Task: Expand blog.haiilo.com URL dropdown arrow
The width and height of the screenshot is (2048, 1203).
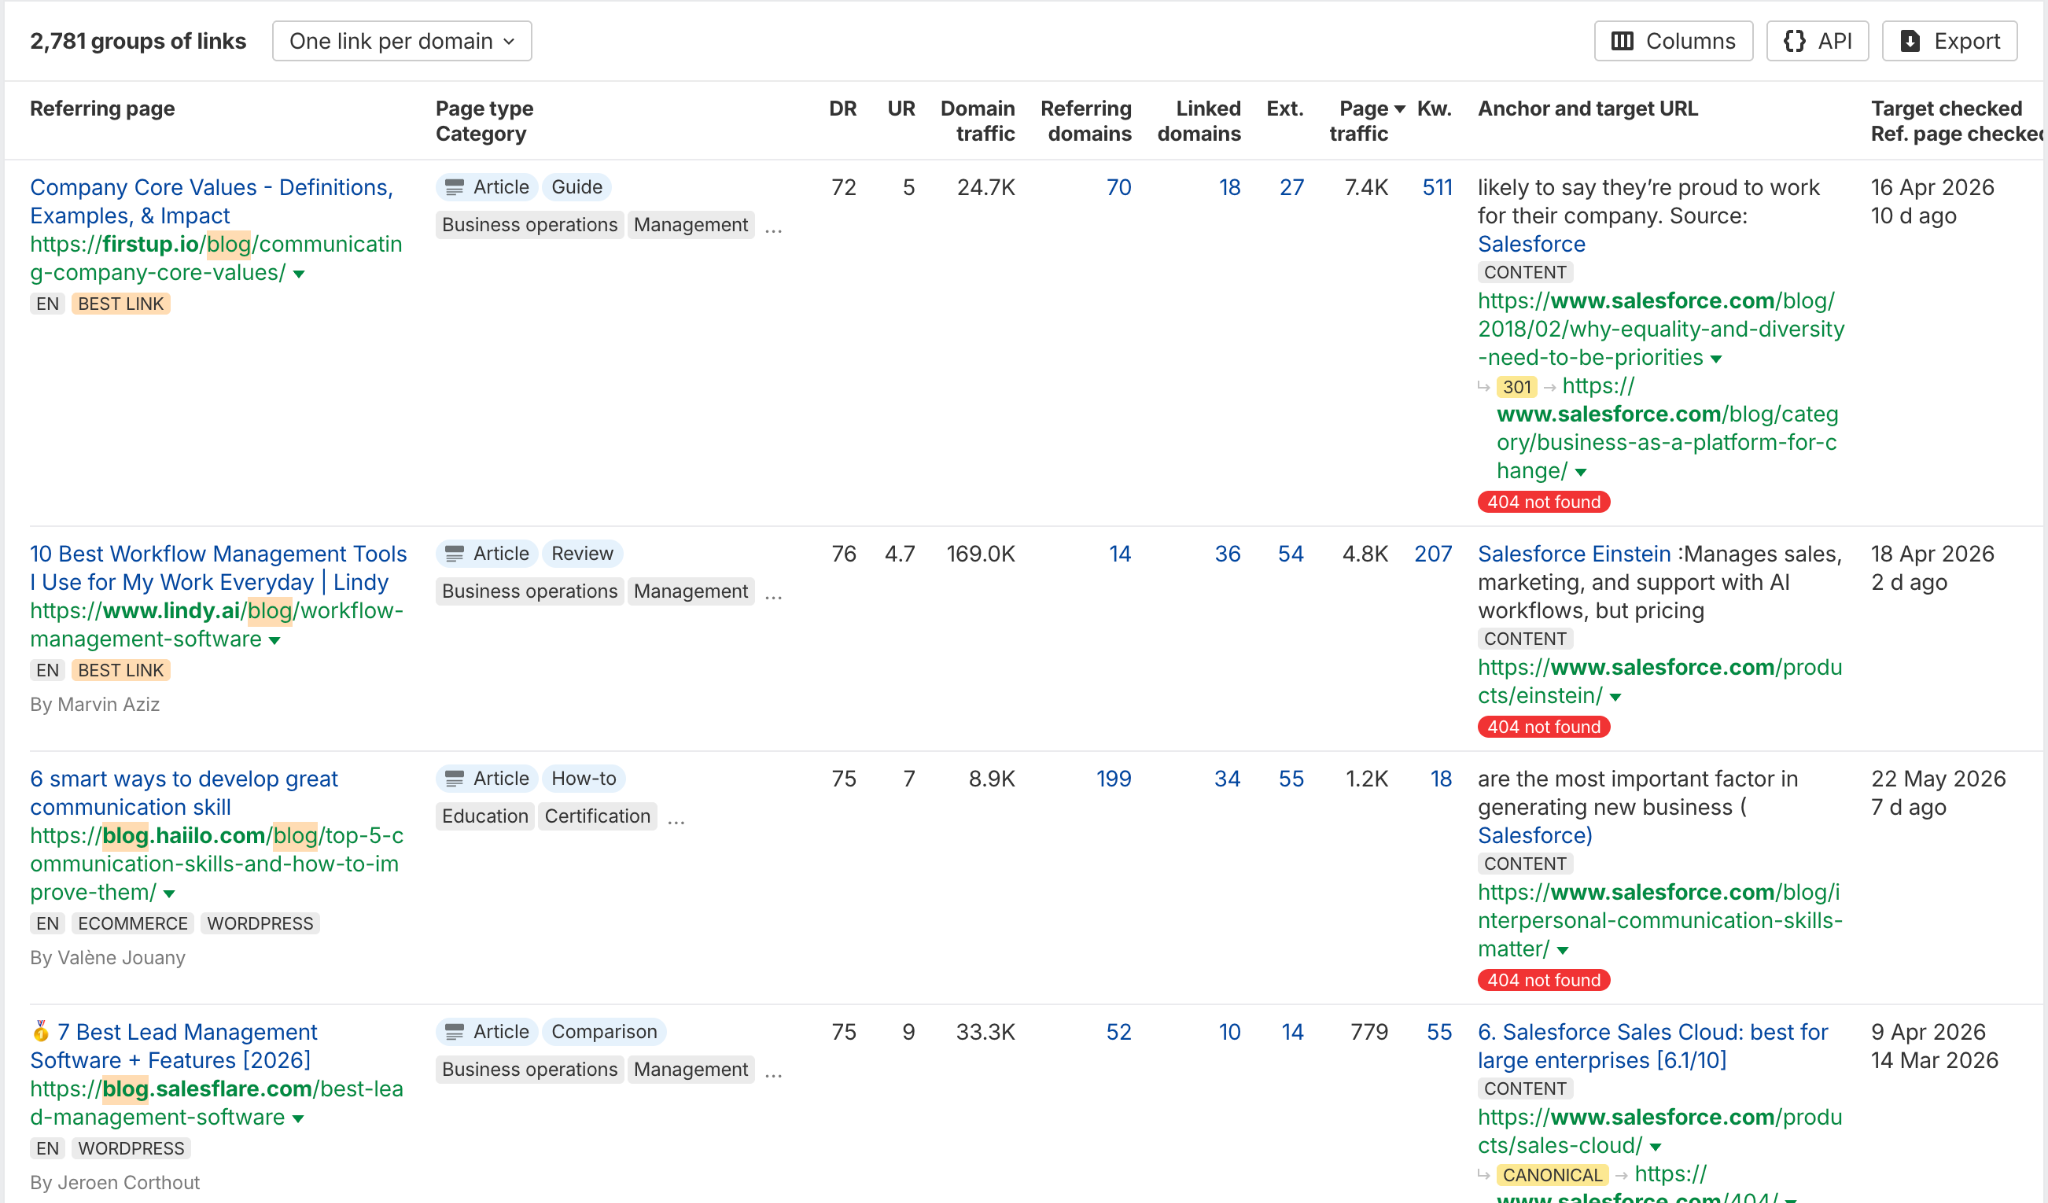Action: click(x=169, y=894)
